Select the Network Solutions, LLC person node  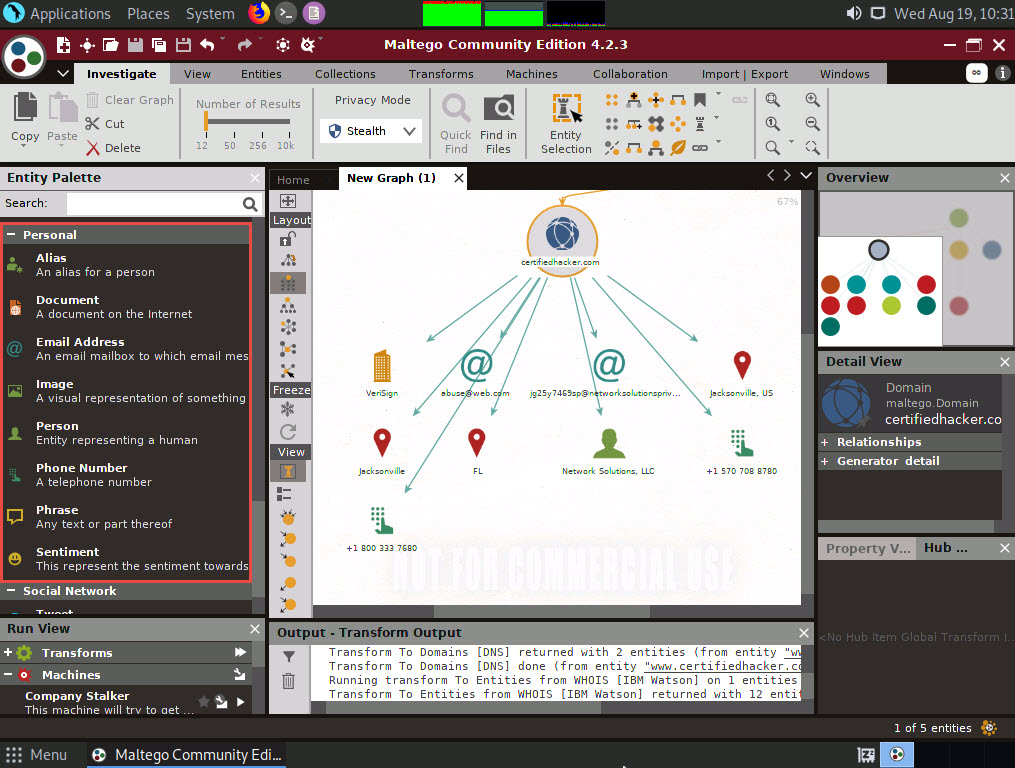[x=608, y=444]
